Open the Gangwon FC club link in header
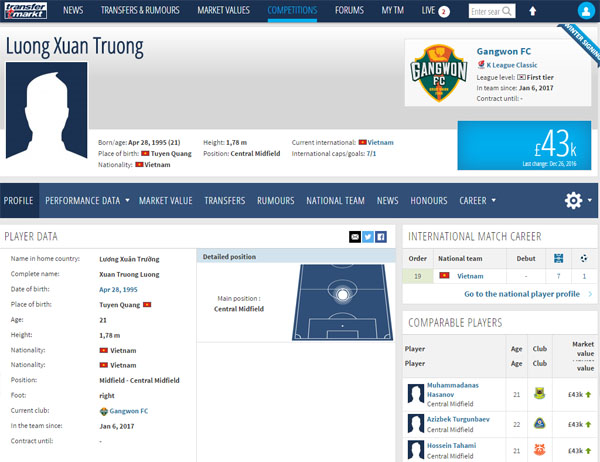The image size is (600, 462). 504,51
